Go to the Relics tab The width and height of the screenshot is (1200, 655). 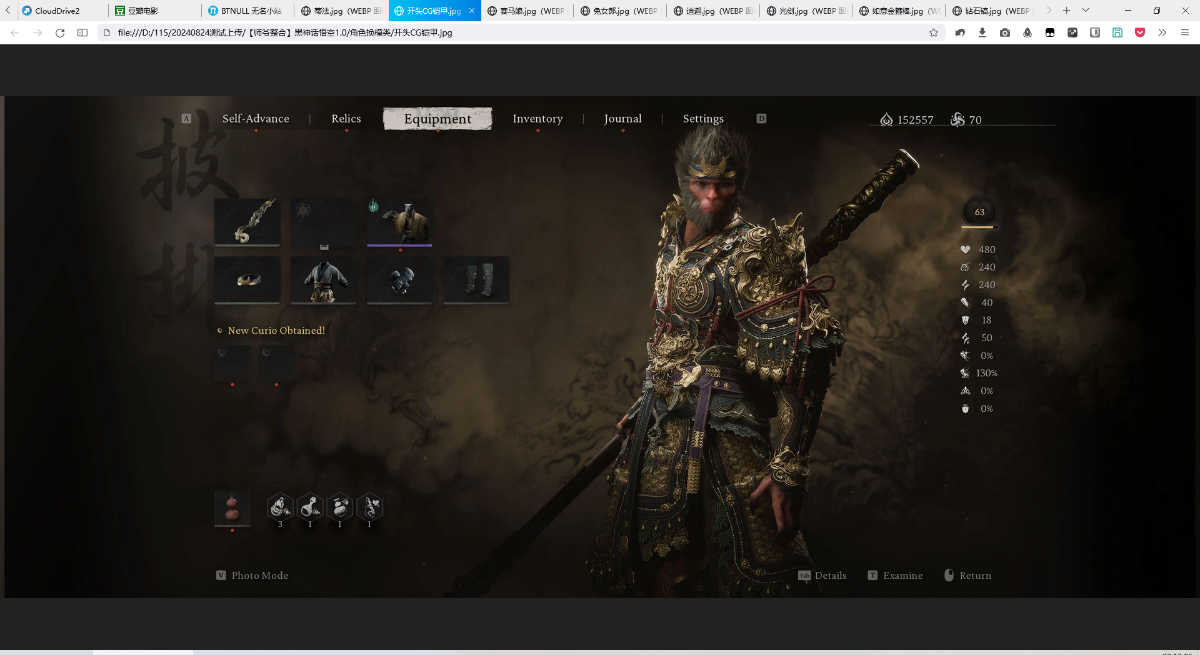click(346, 119)
